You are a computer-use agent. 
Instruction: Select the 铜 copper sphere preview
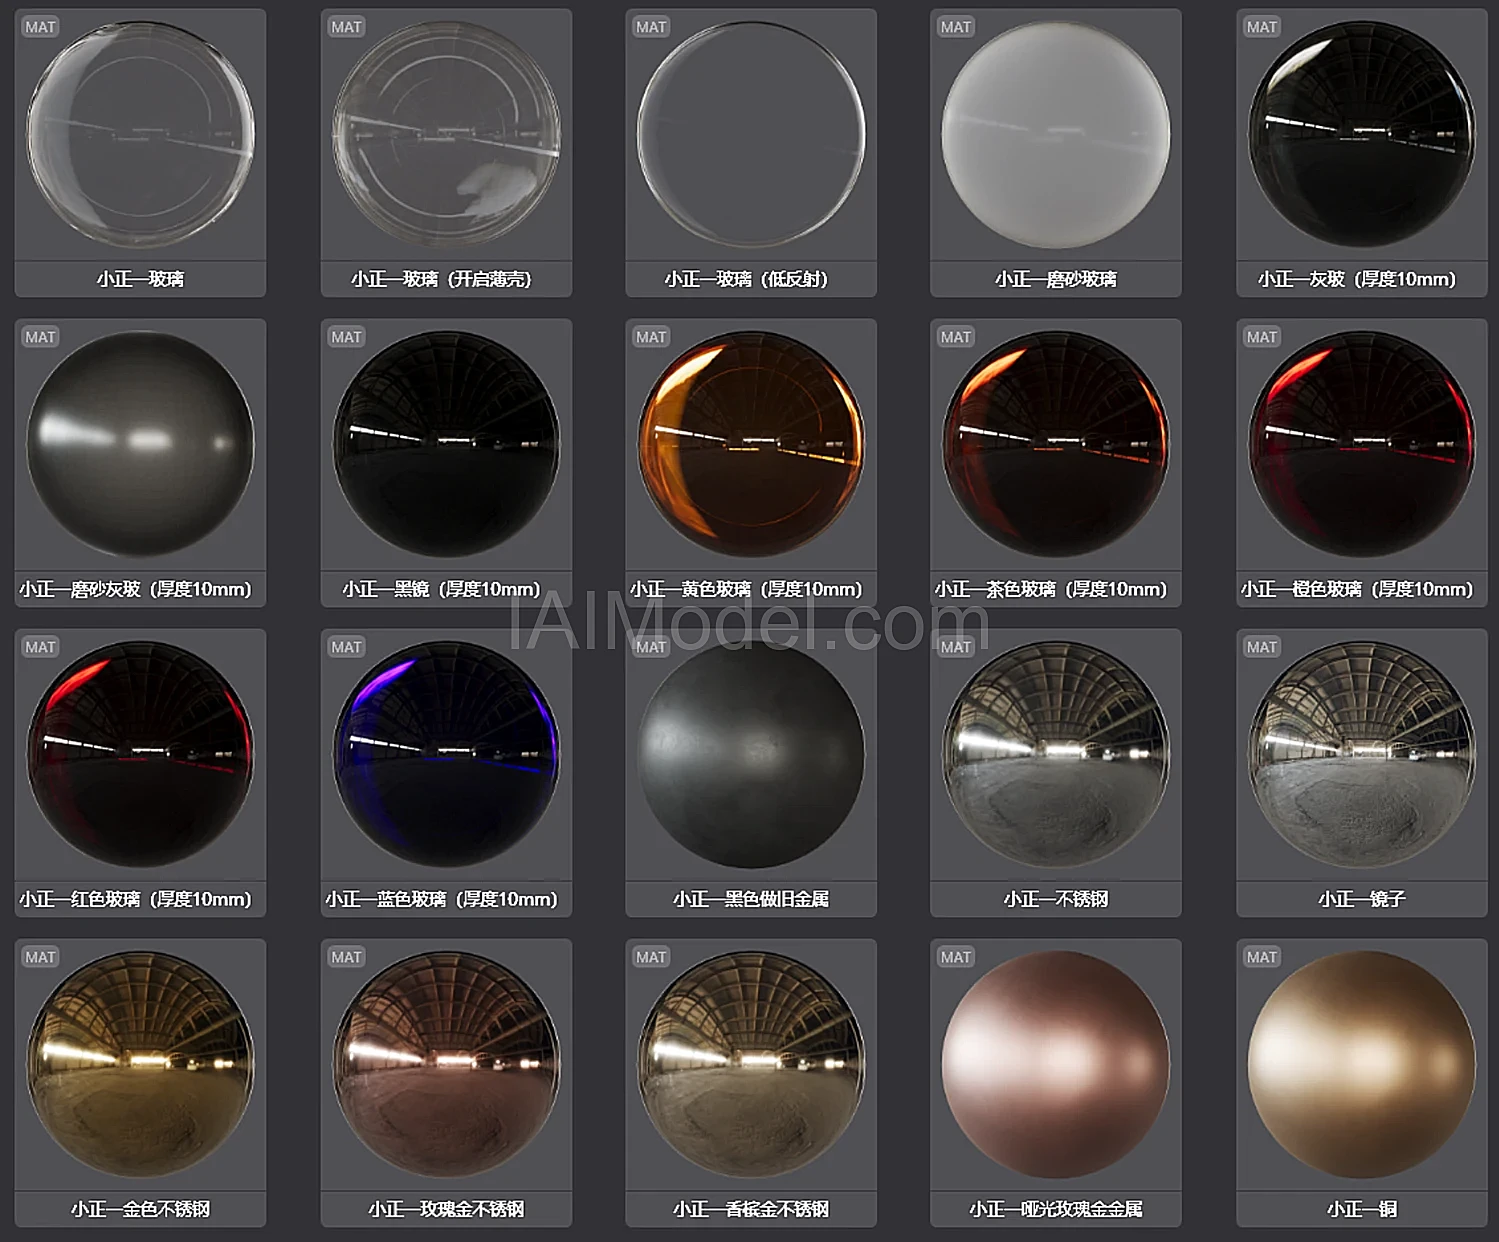point(1362,1065)
